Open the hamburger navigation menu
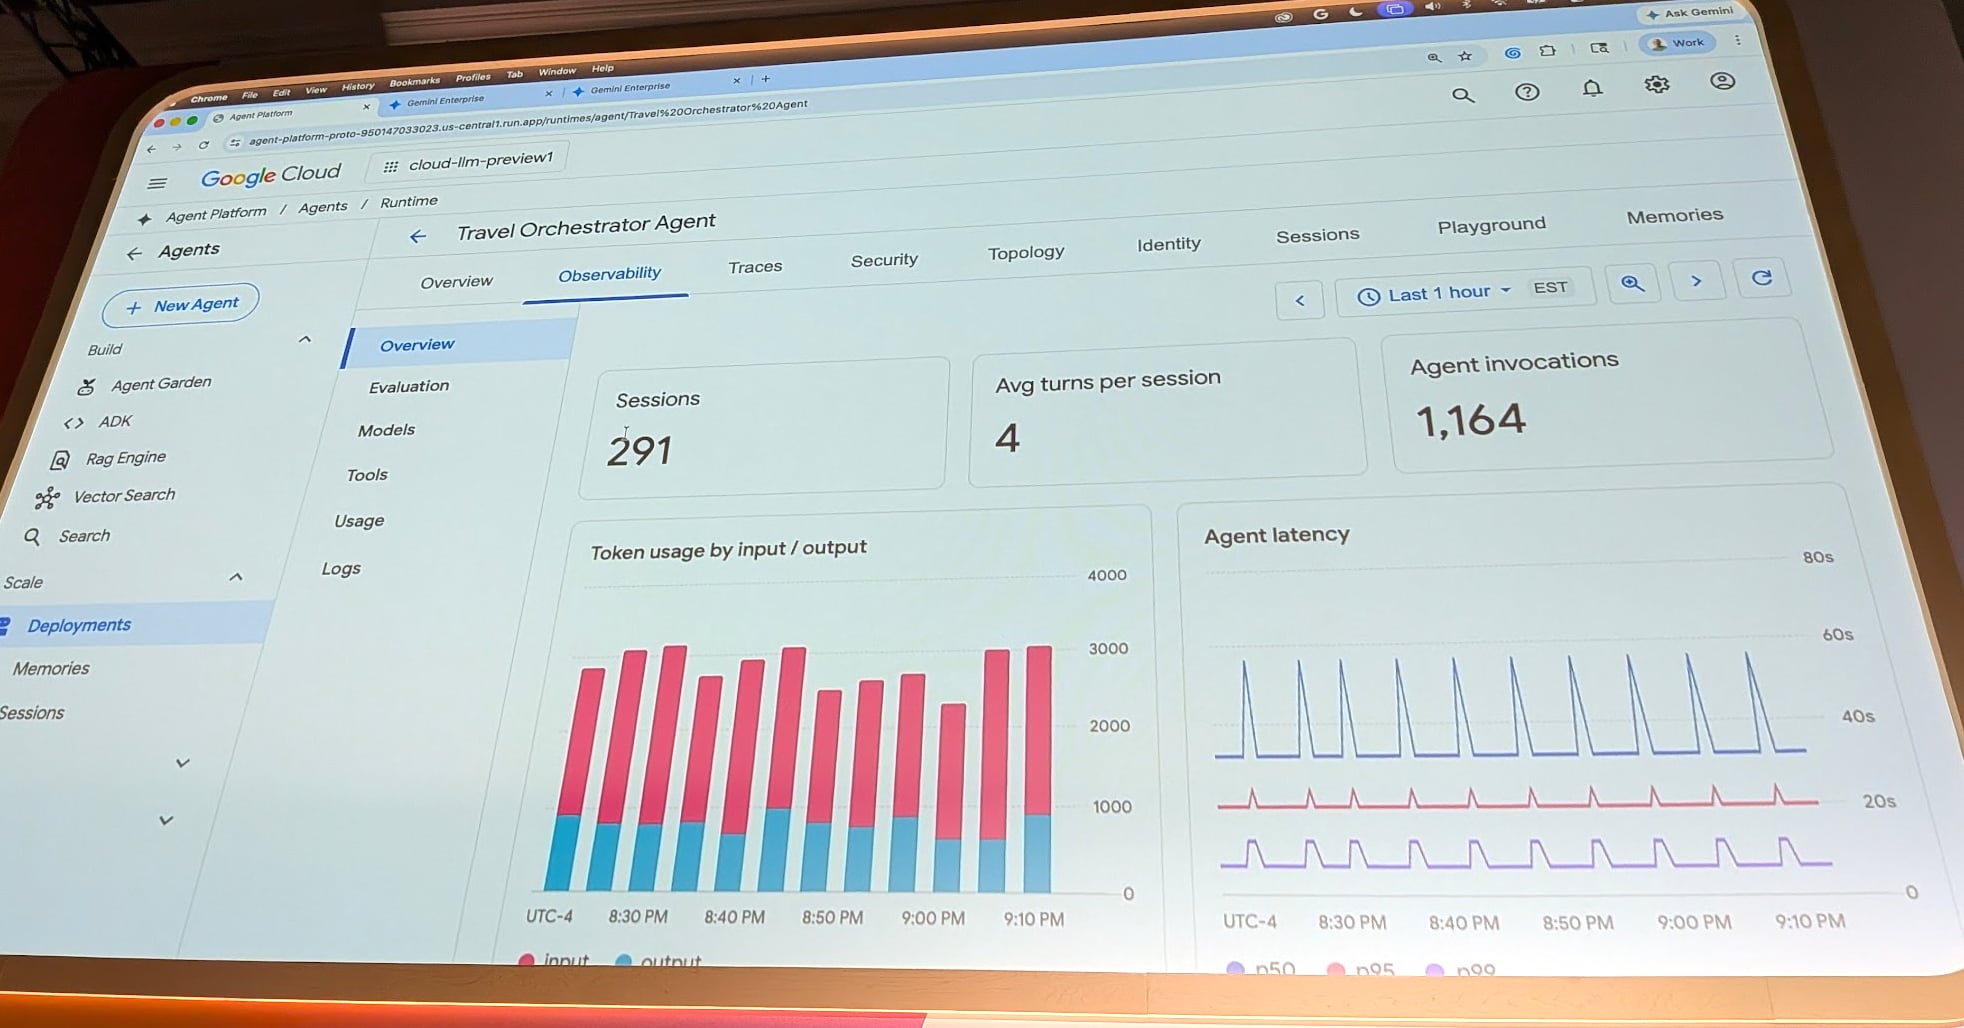The image size is (1964, 1028). pyautogui.click(x=157, y=183)
